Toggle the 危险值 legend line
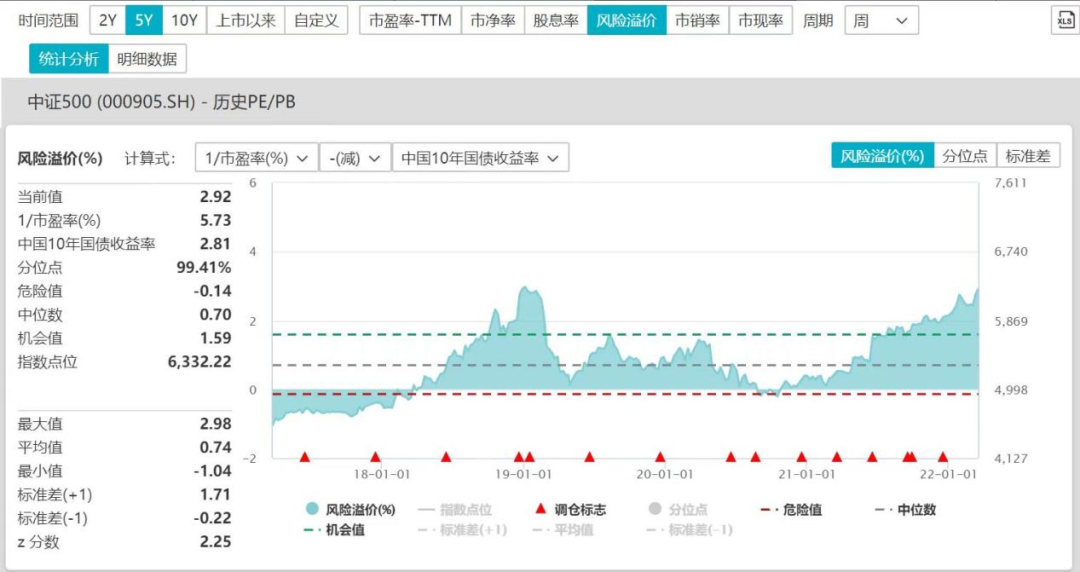 [791, 510]
